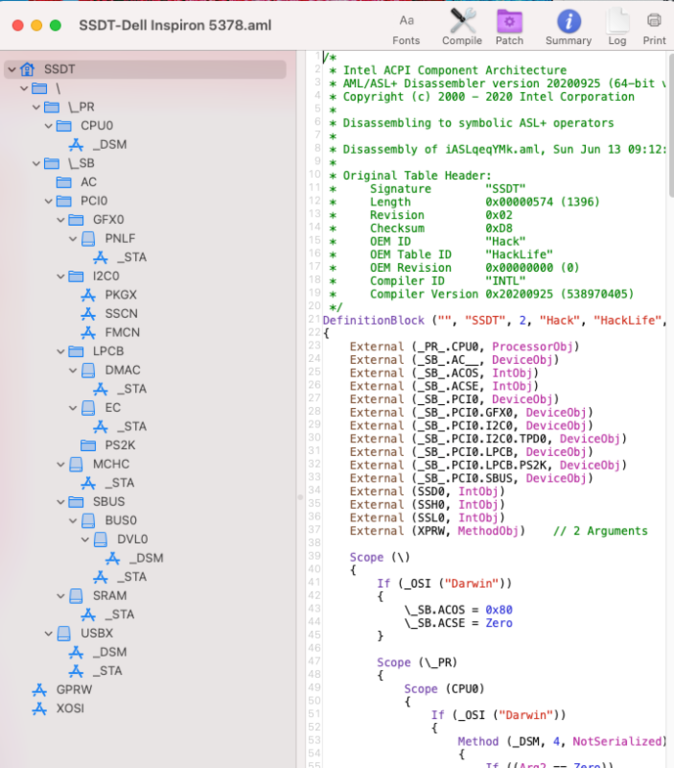Click DefinitionBlock line in code editor
The height and width of the screenshot is (768, 674).
(x=376, y=319)
